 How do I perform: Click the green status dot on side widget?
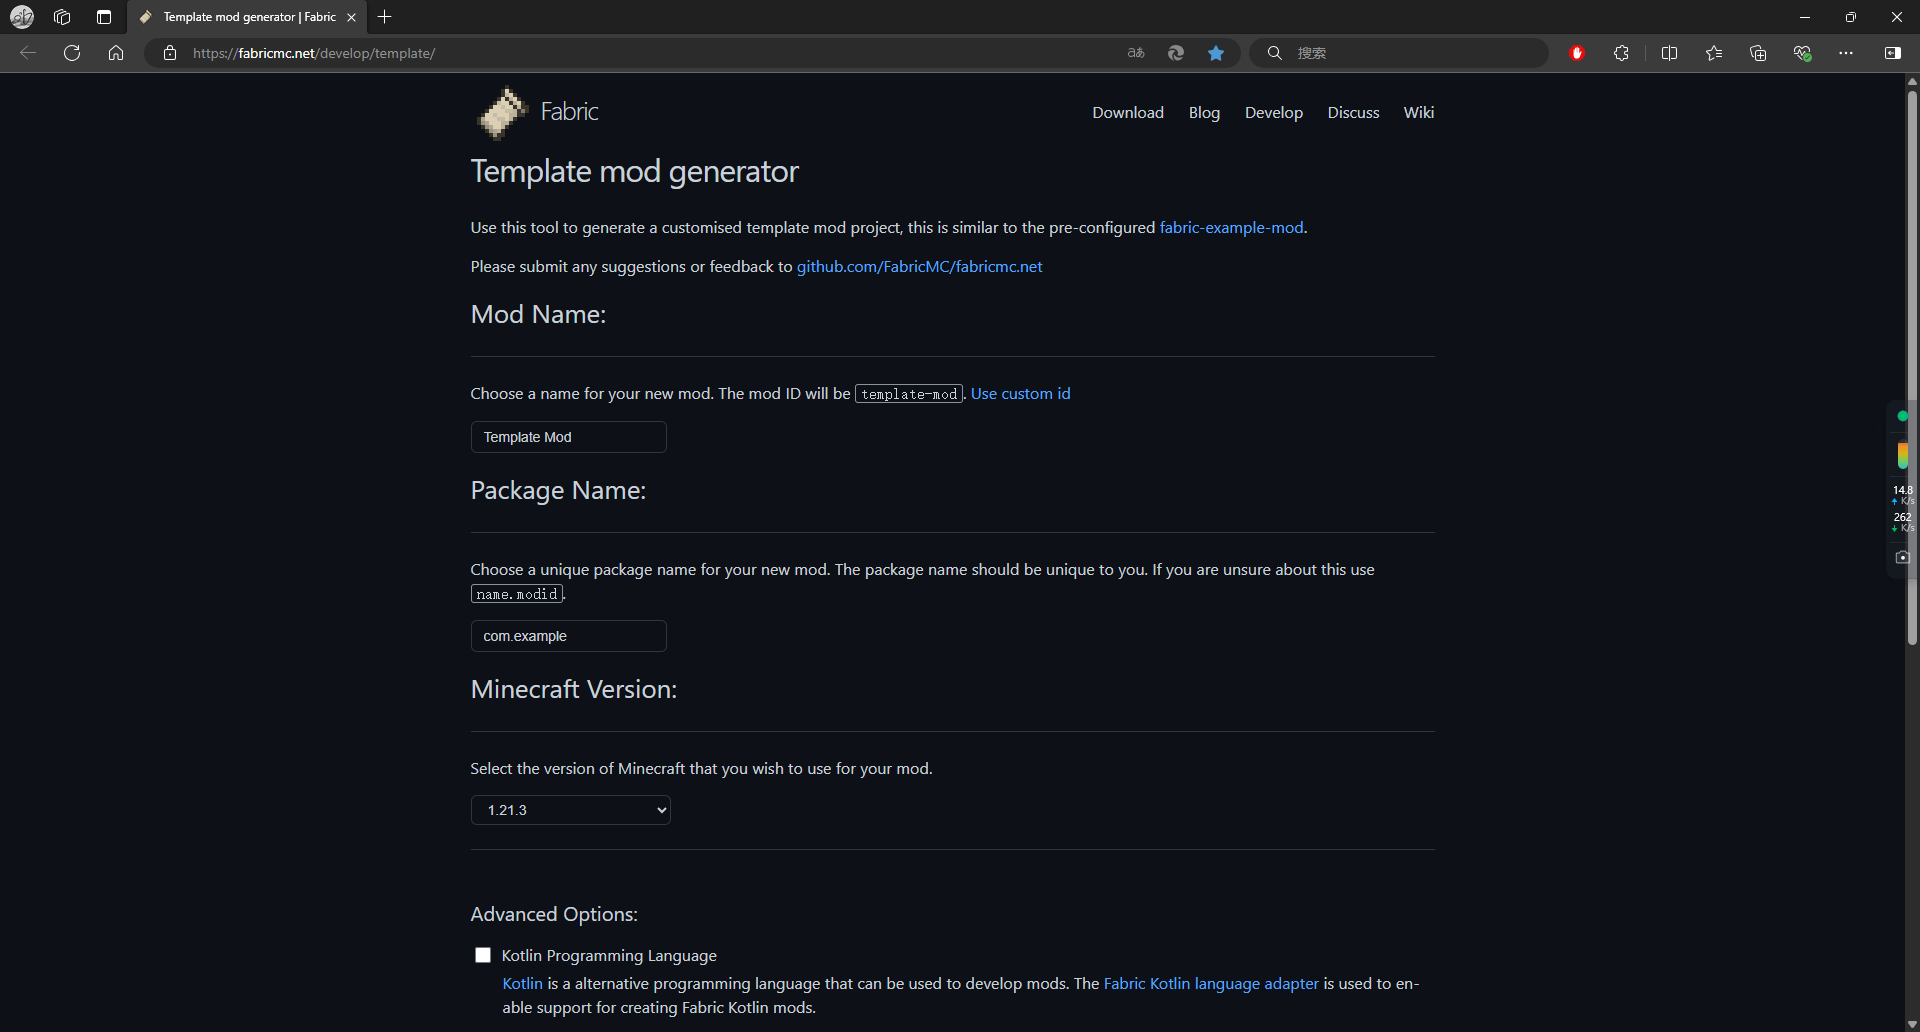1902,416
